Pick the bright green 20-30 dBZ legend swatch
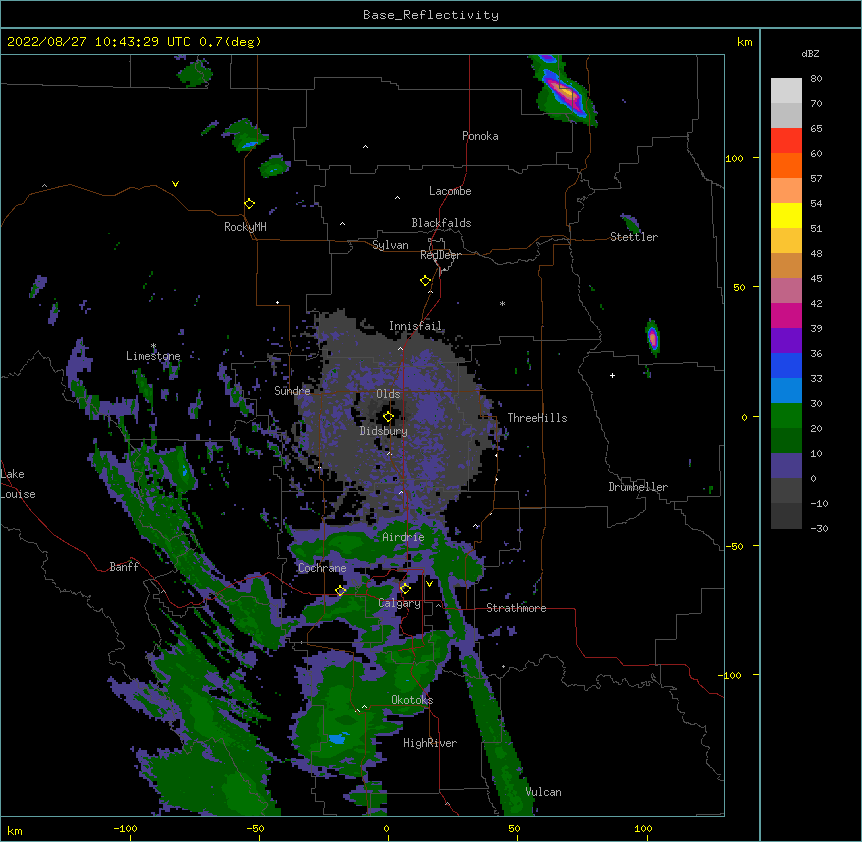Image resolution: width=862 pixels, height=842 pixels. pos(786,416)
